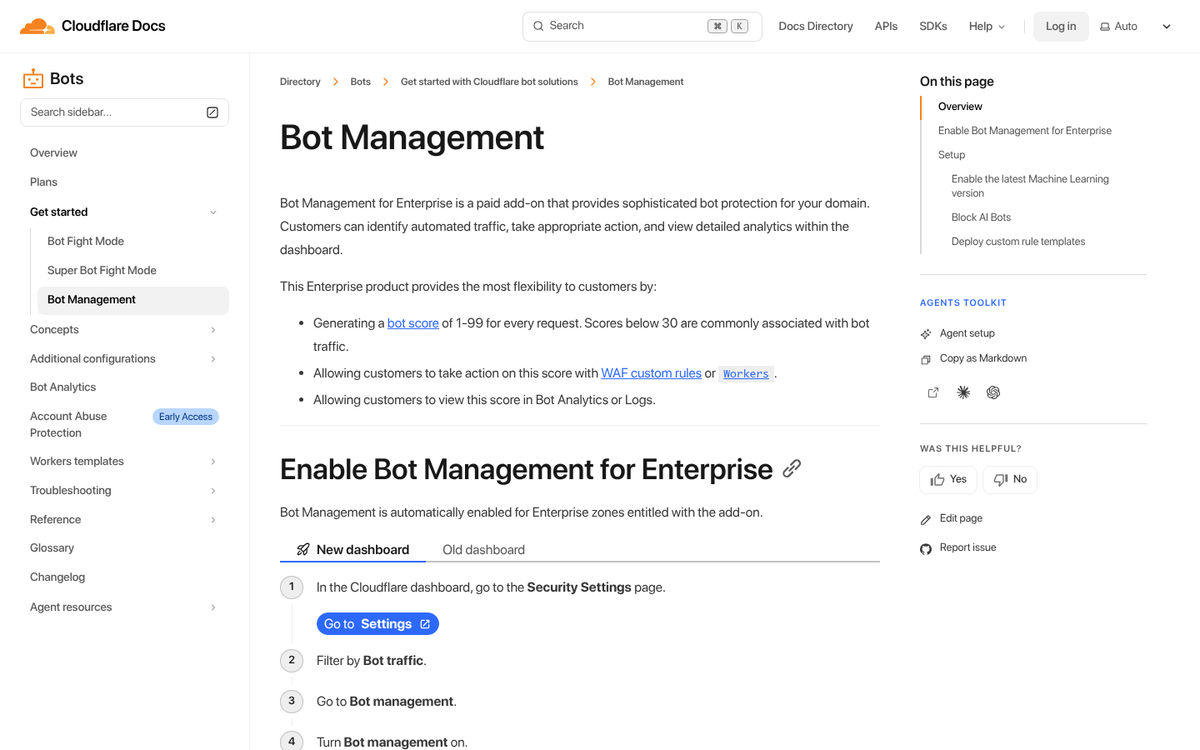This screenshot has height=750, width=1200.
Task: Click the Edit page pencil icon
Action: (x=925, y=518)
